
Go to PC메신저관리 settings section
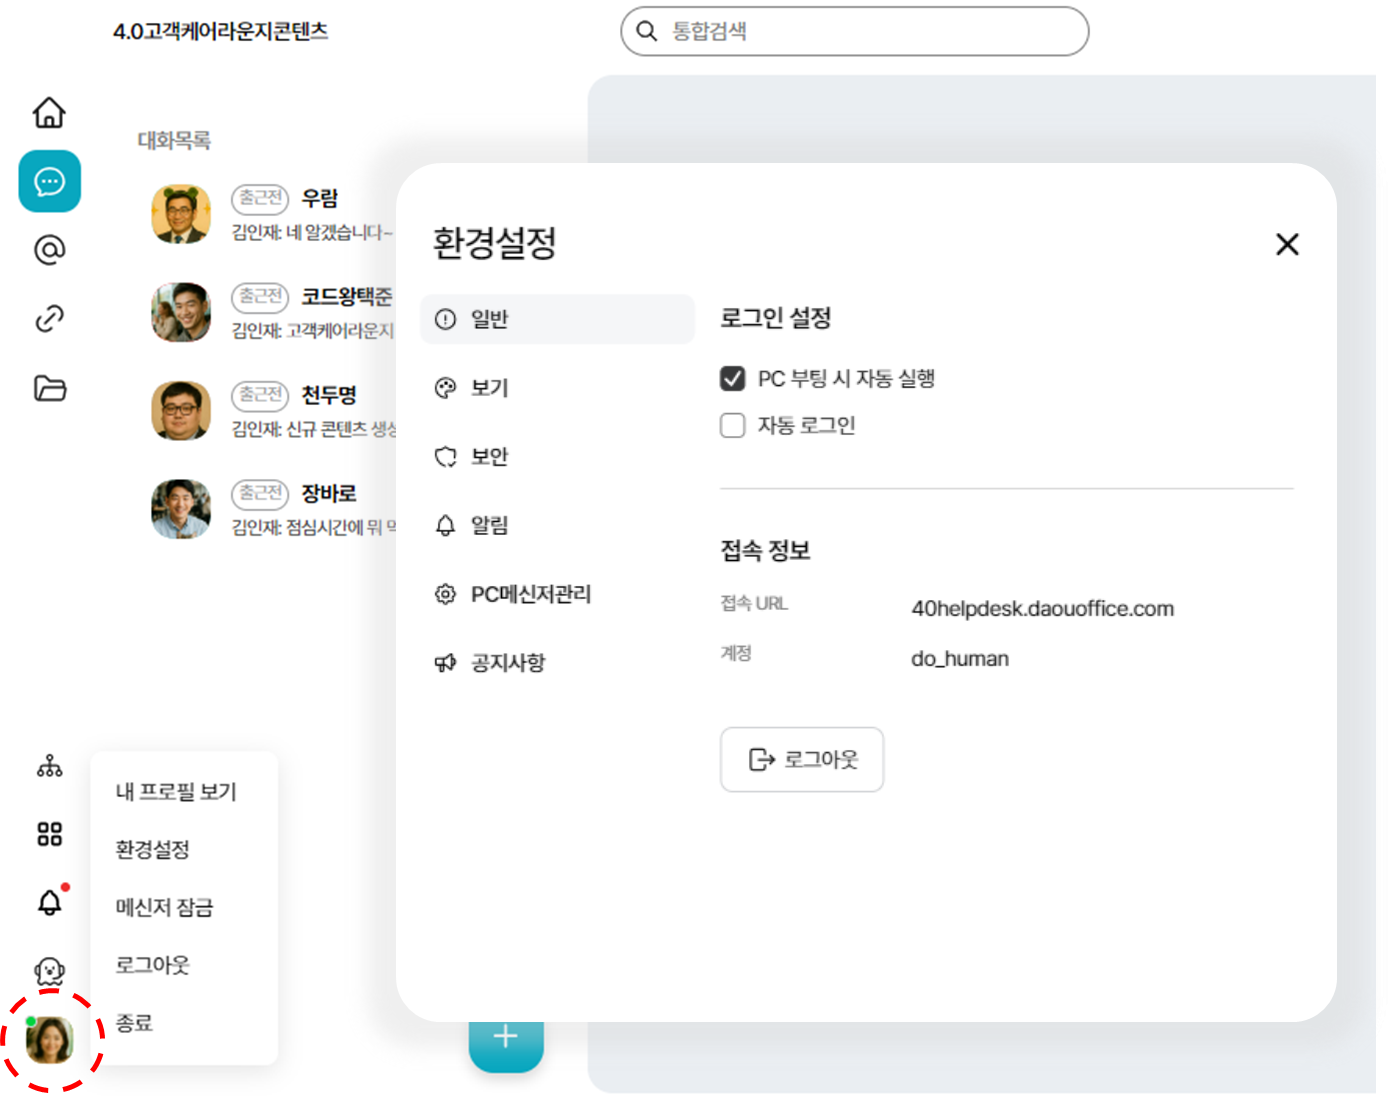(x=530, y=595)
